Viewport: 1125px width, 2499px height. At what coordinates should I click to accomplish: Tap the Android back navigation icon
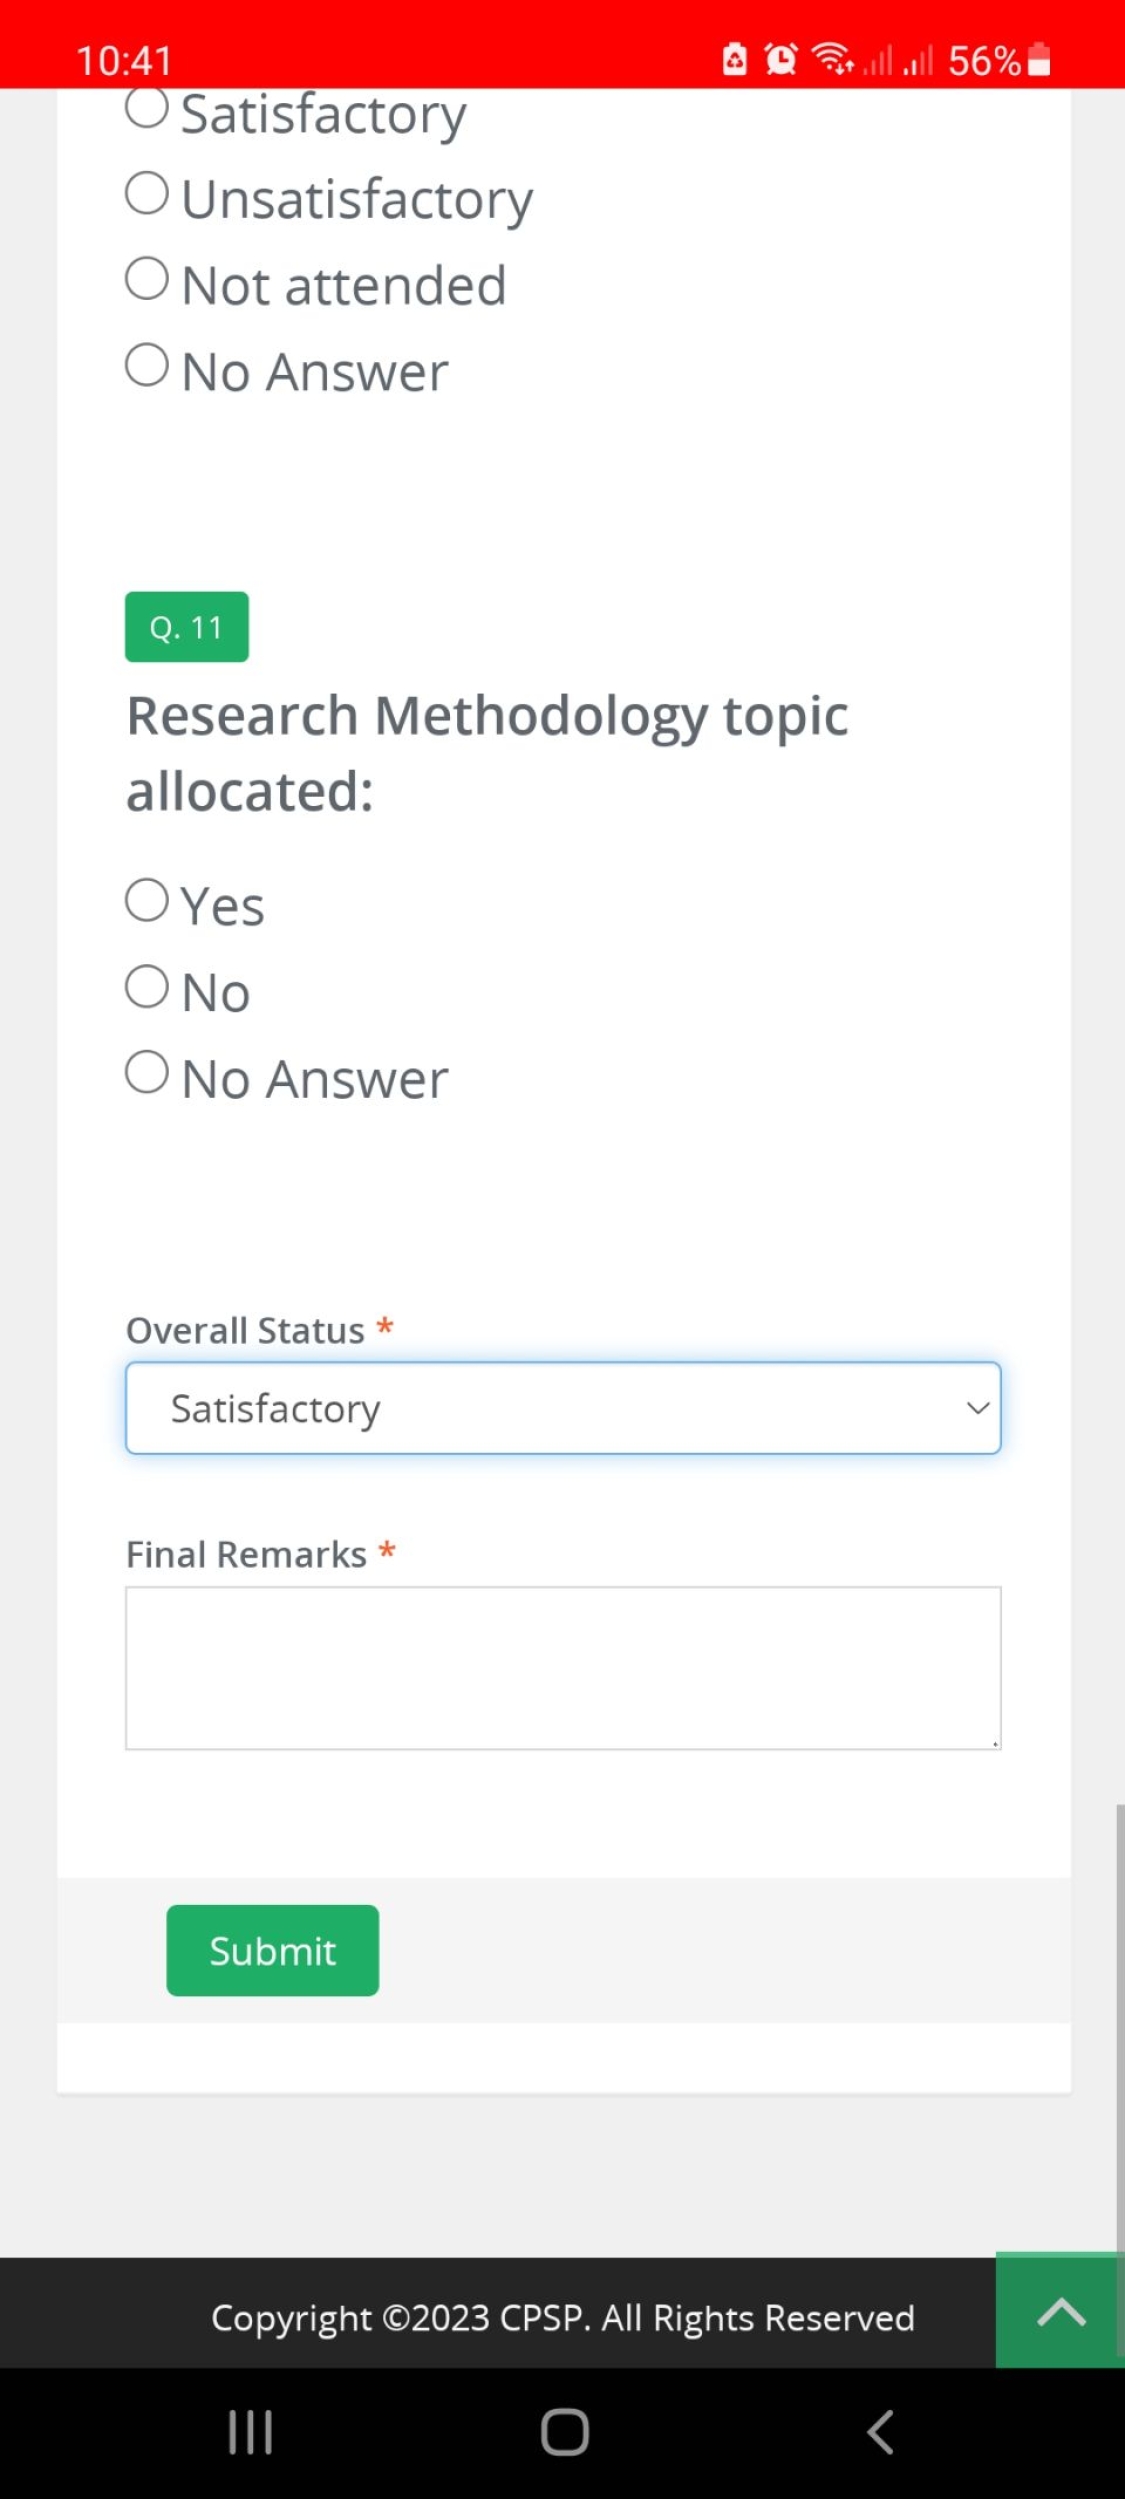pos(880,2432)
